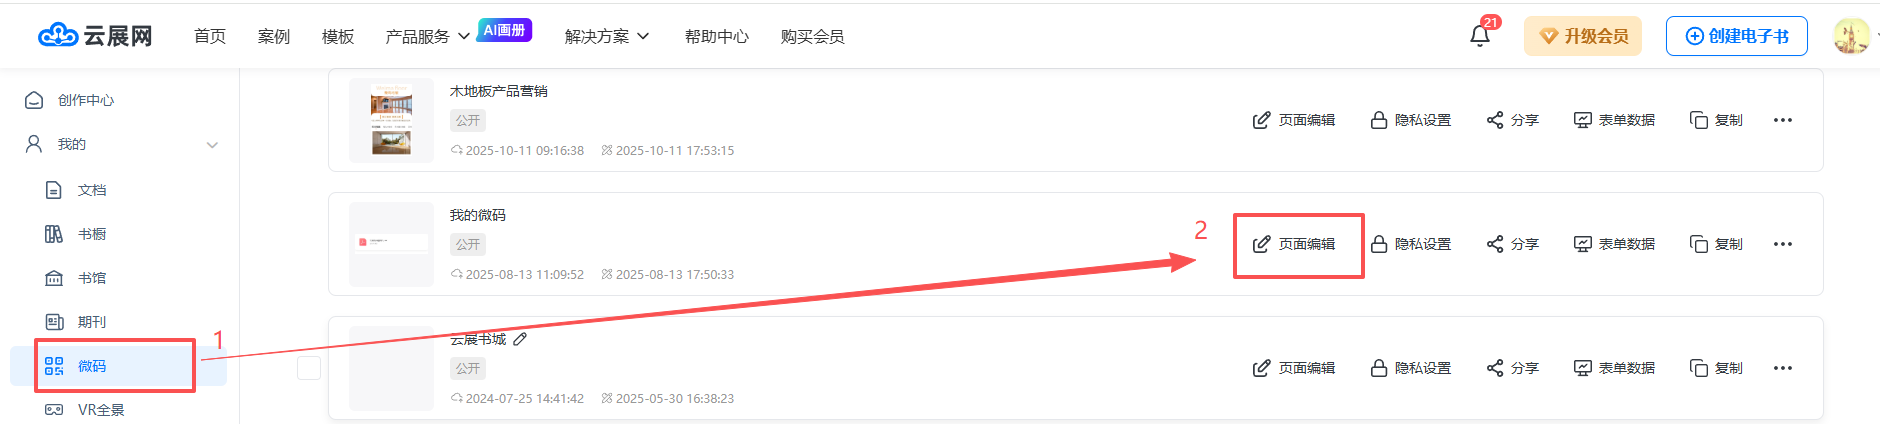Go to the 模板 nav item

click(x=338, y=37)
